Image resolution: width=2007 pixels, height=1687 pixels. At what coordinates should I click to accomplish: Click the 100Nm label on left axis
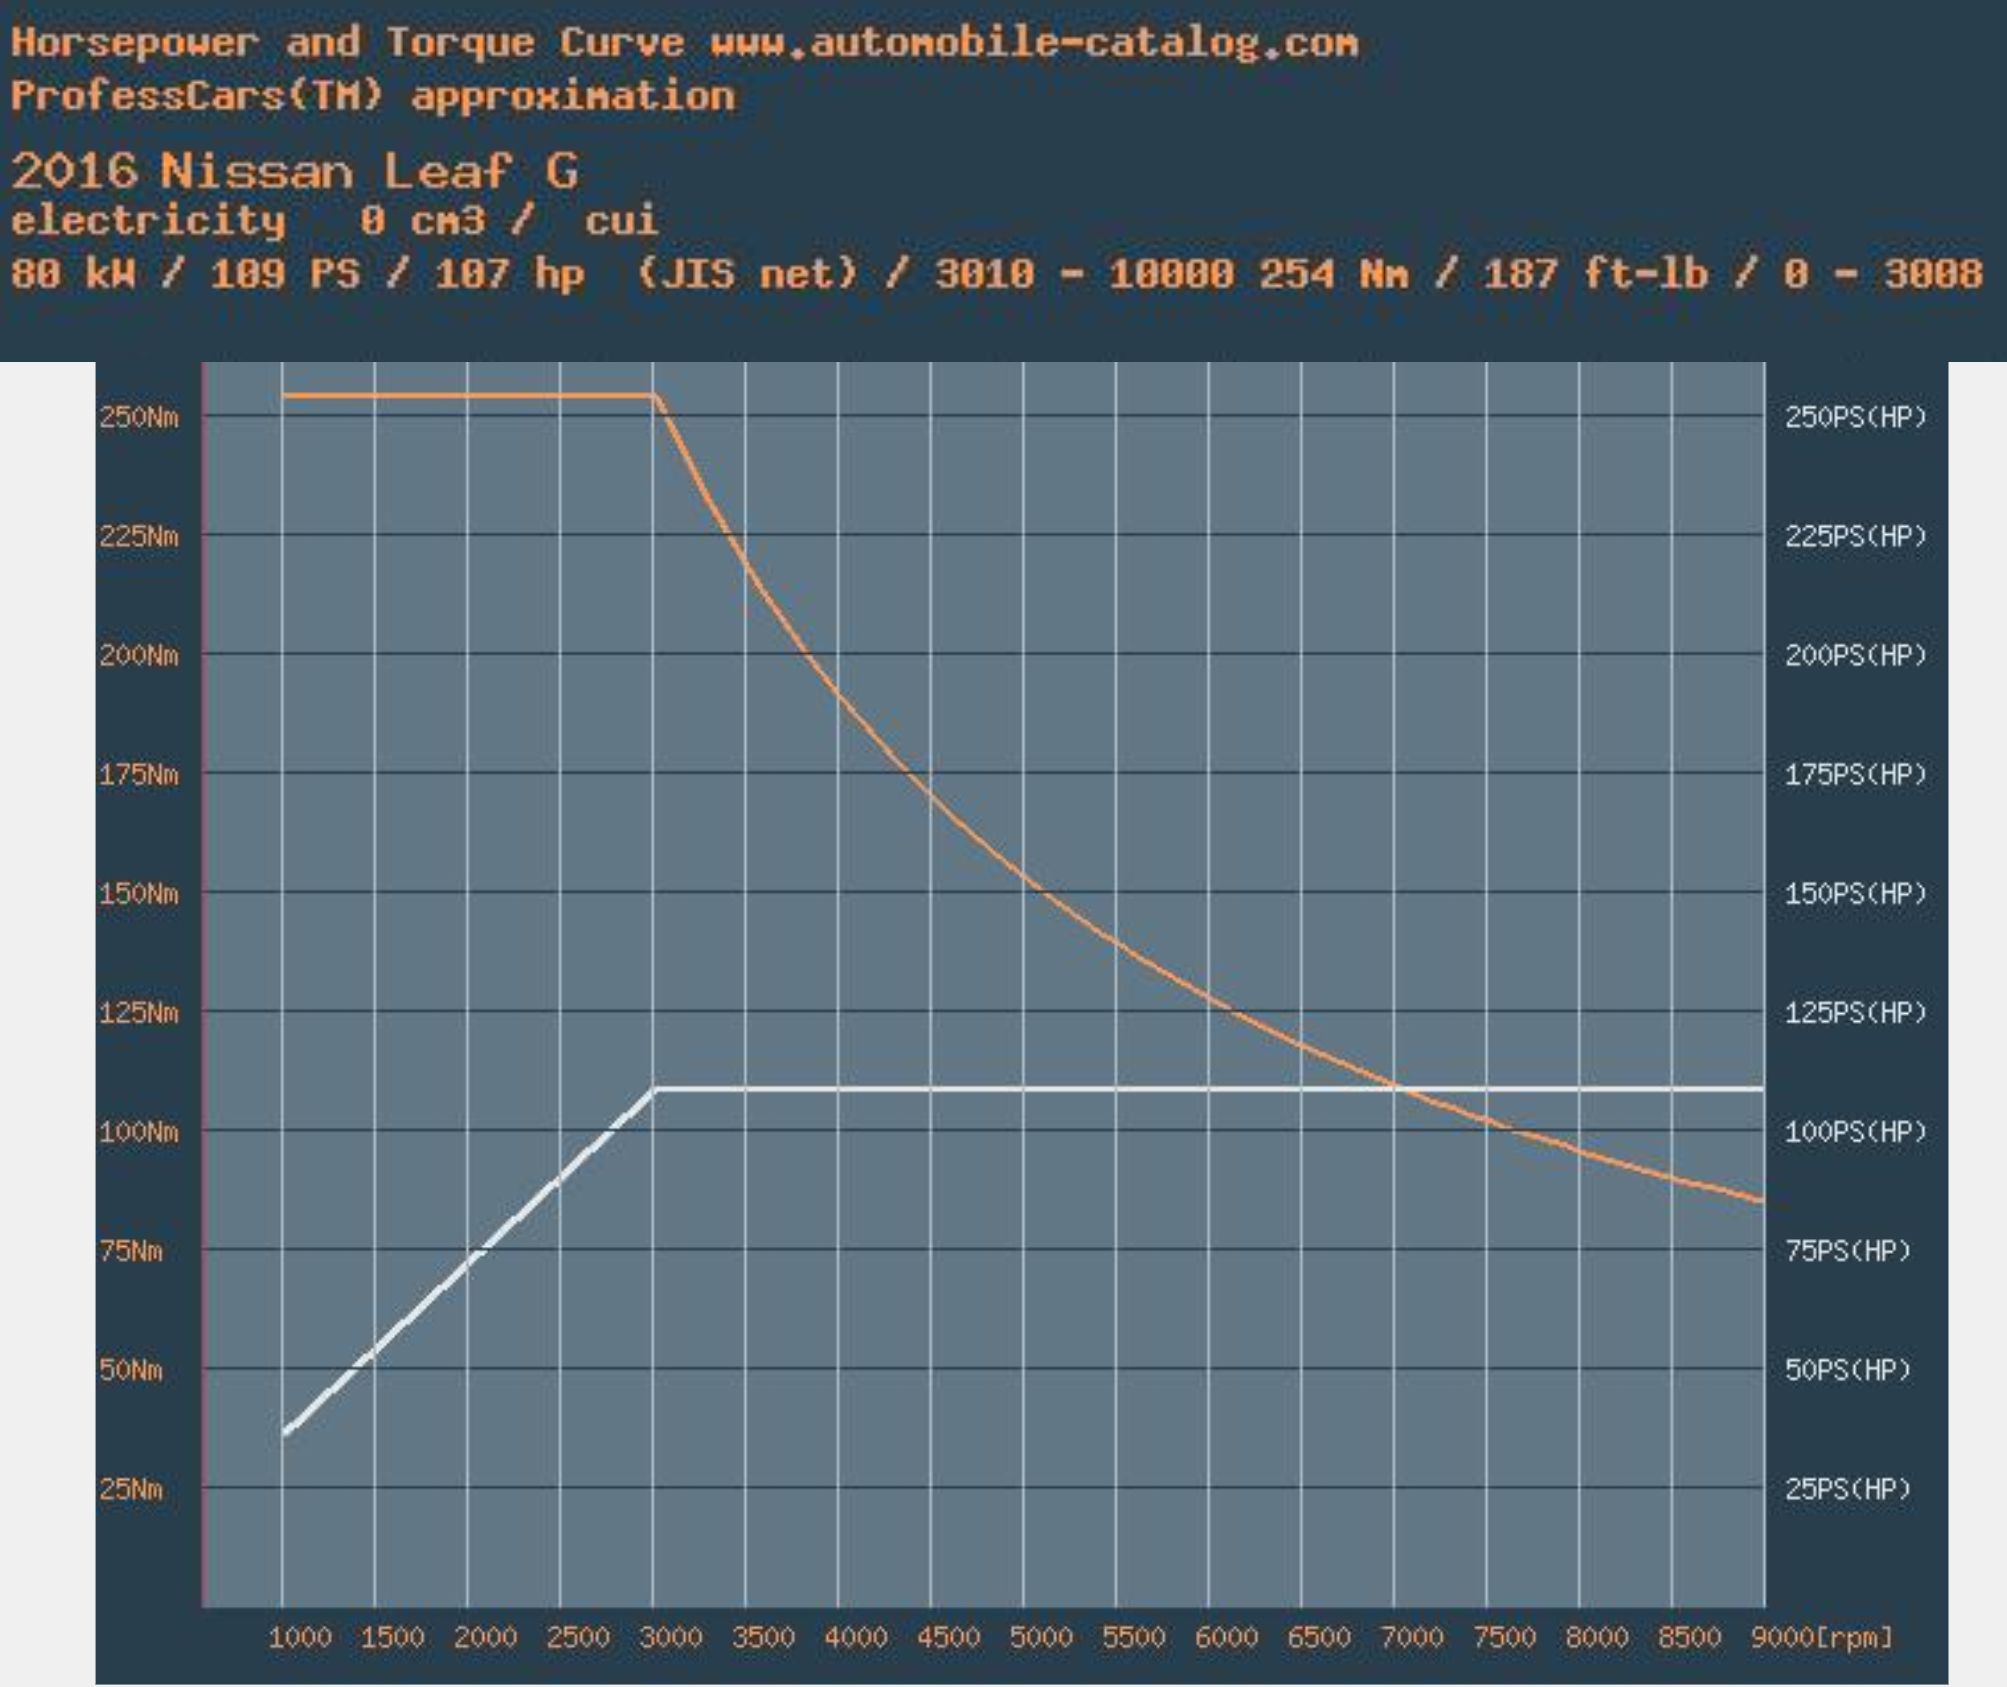(x=138, y=1132)
